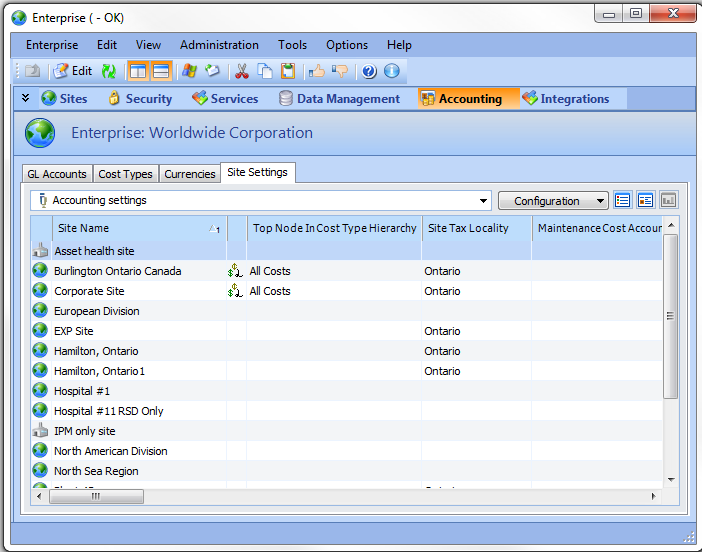Viewport: 702px width, 552px height.
Task: Toggle the vertical split pane layout button
Action: click(138, 71)
